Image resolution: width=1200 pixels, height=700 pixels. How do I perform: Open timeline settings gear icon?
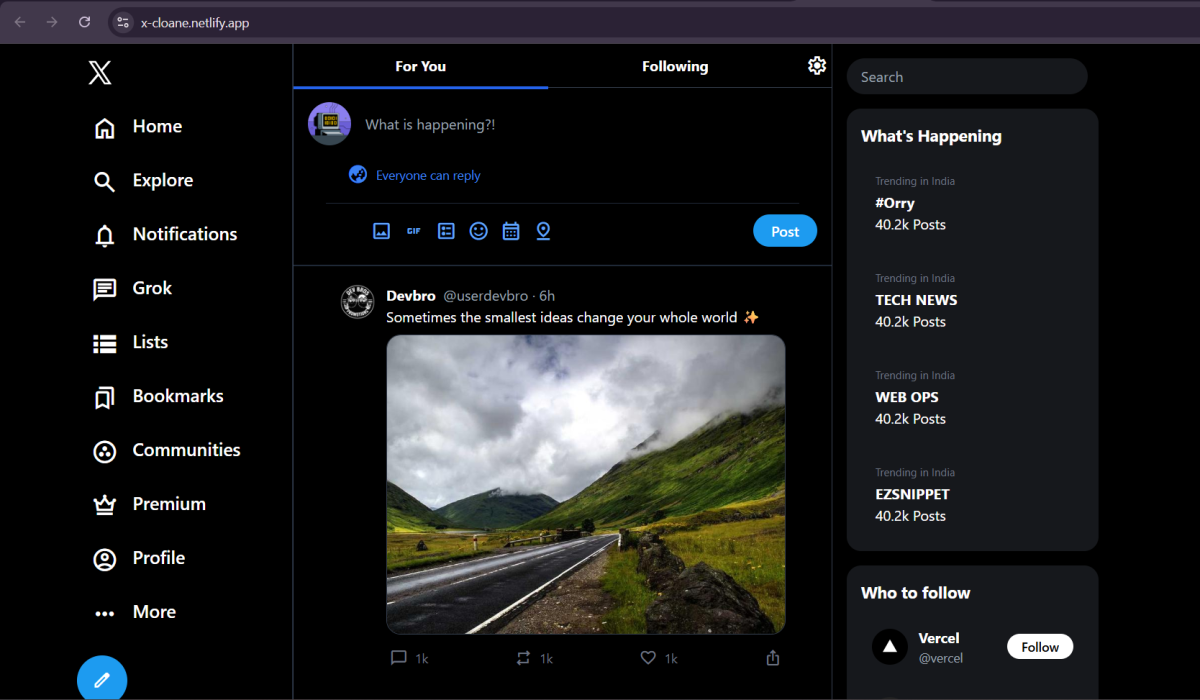coord(817,66)
